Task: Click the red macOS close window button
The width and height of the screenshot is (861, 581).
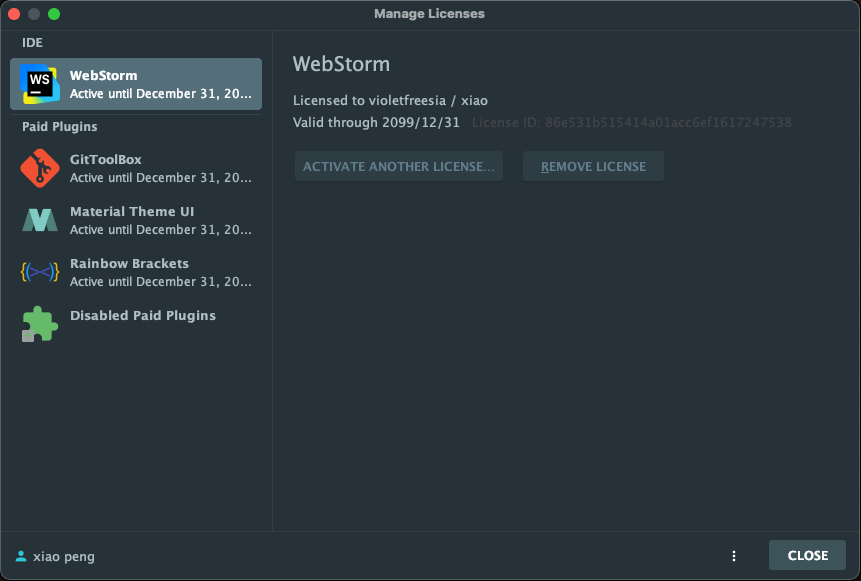Action: pos(14,14)
